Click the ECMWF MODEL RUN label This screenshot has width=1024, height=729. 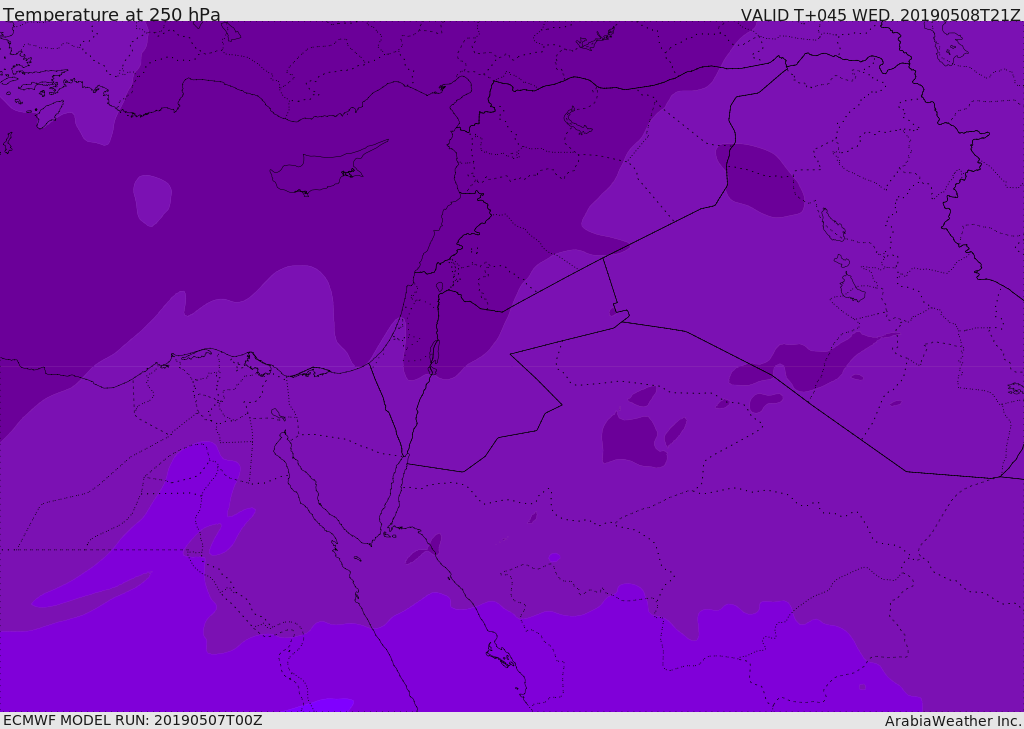point(133,720)
